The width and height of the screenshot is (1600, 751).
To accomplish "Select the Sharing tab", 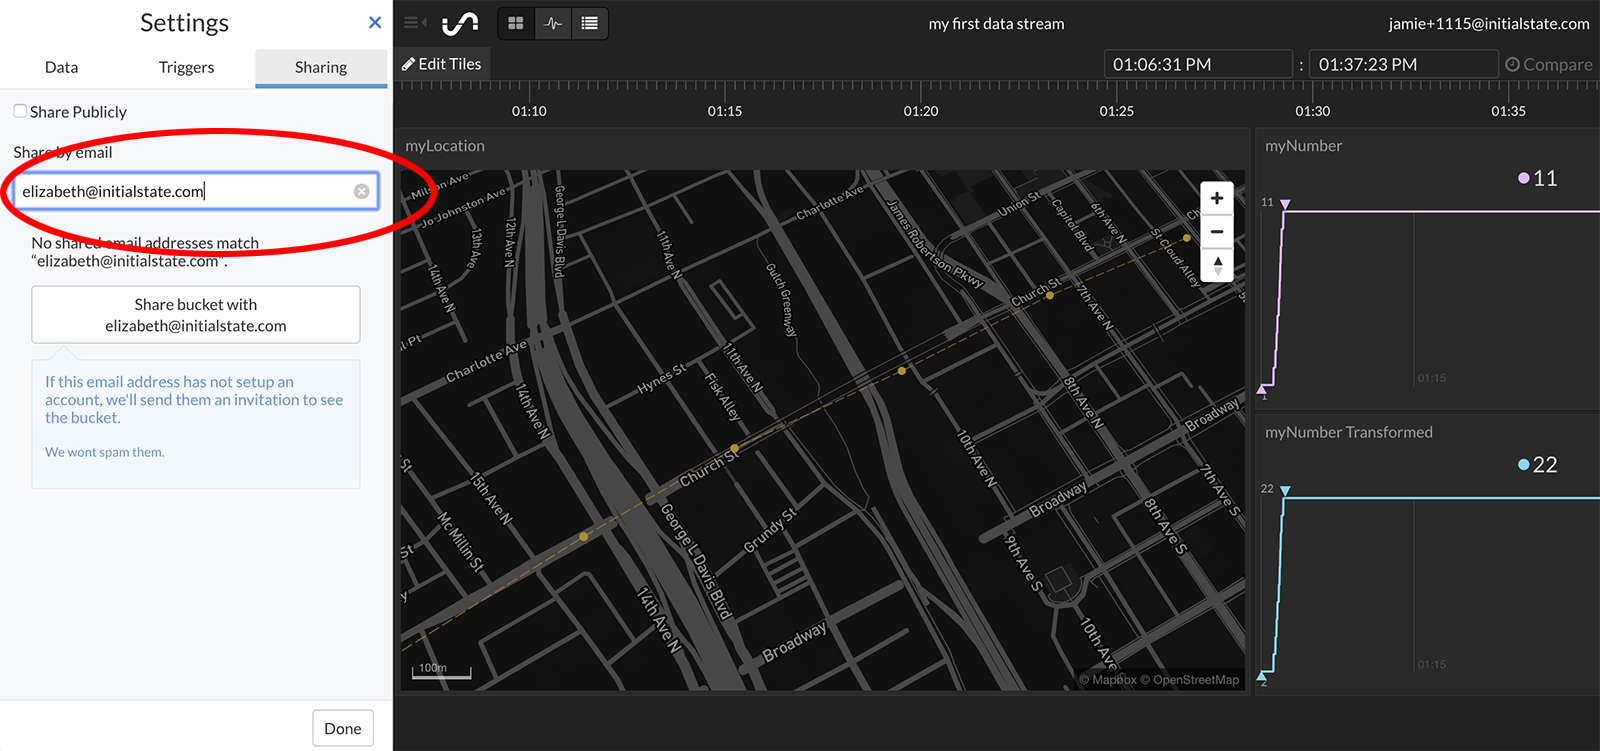I will click(x=321, y=67).
